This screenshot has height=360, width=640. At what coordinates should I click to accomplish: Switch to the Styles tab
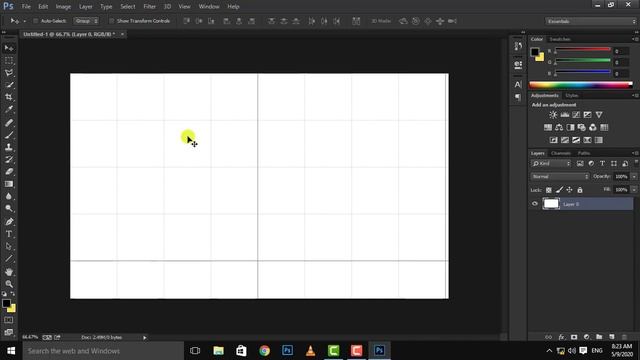click(571, 96)
